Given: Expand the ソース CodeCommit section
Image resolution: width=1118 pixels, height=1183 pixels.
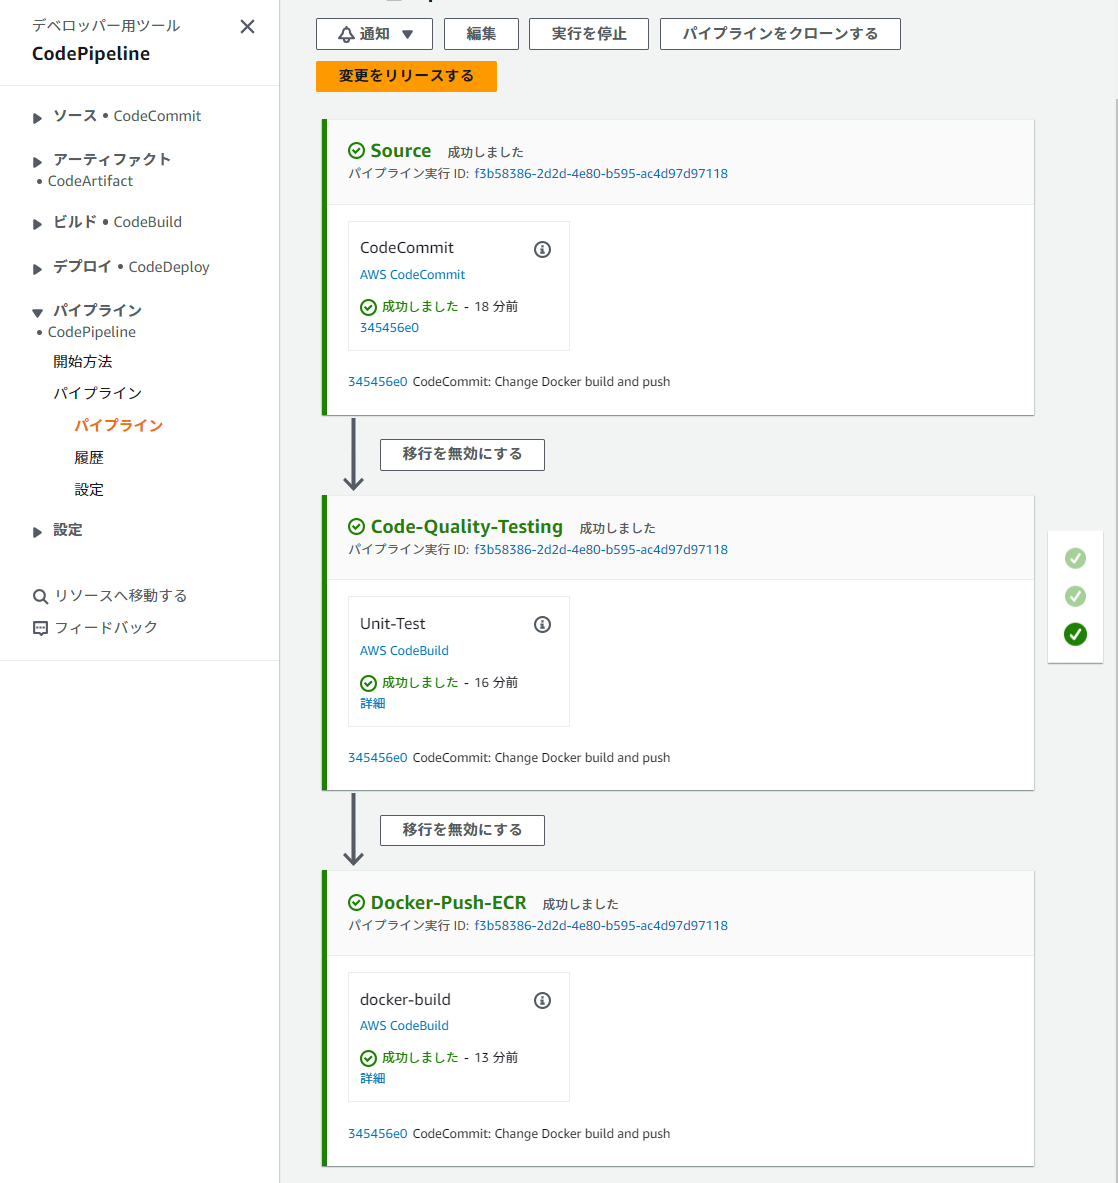Looking at the screenshot, I should click(37, 118).
